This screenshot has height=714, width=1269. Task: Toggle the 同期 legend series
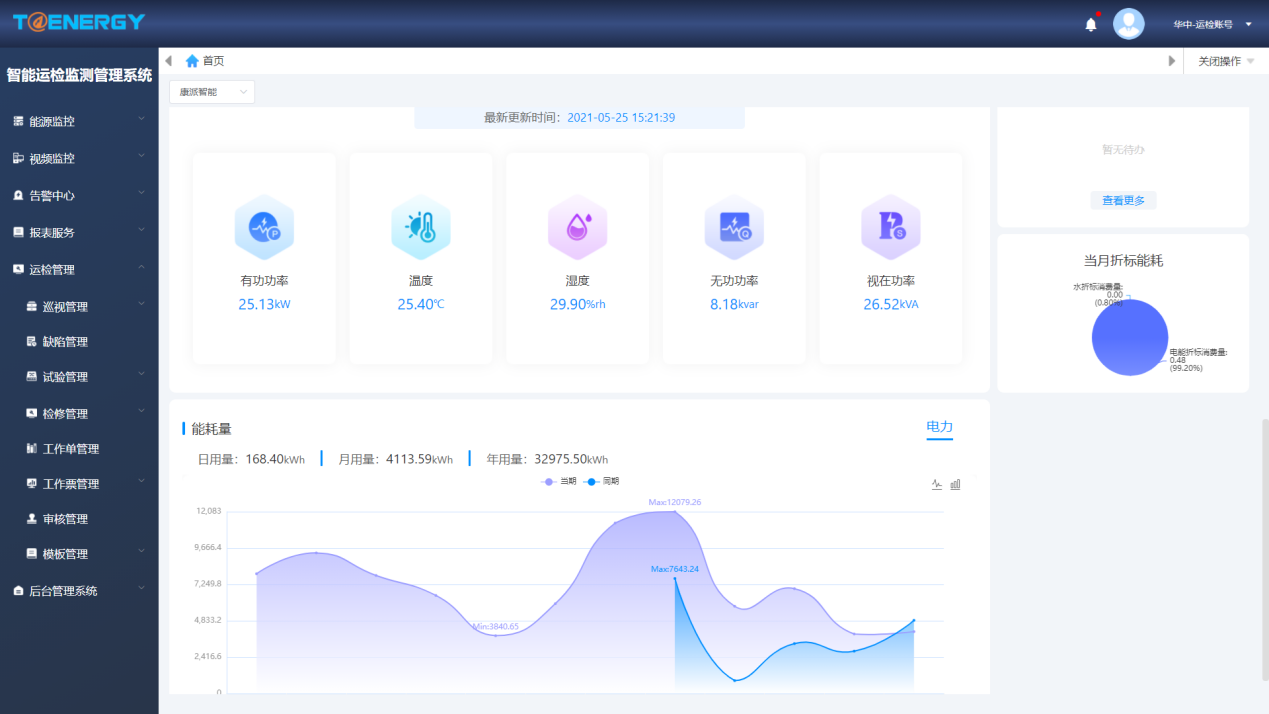[x=601, y=482]
